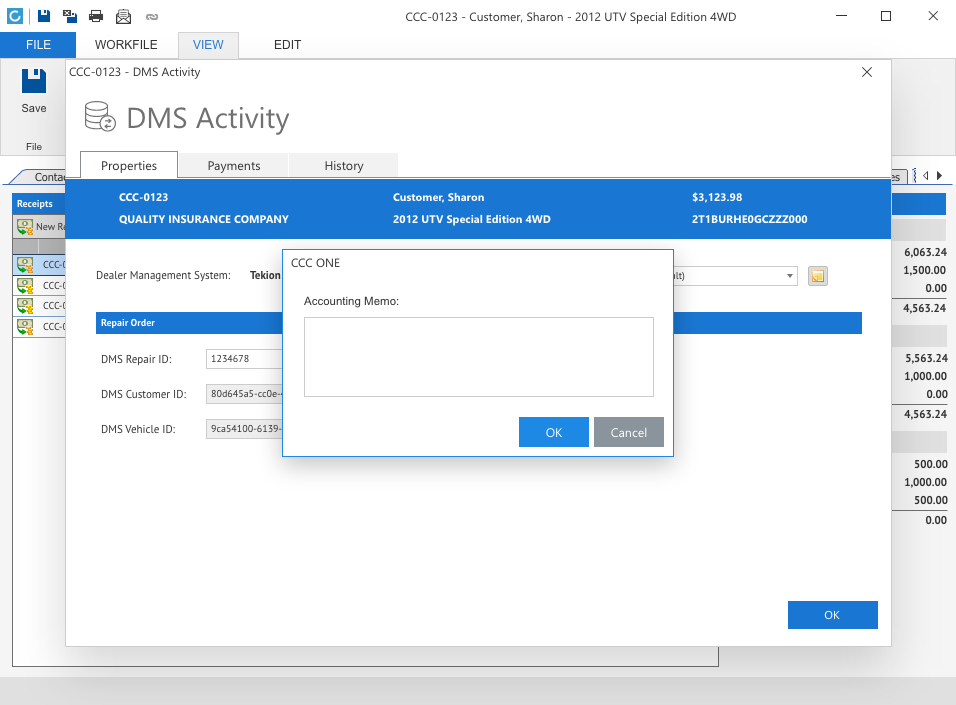Close the DMS Activity dialog
The image size is (956, 705).
866,72
